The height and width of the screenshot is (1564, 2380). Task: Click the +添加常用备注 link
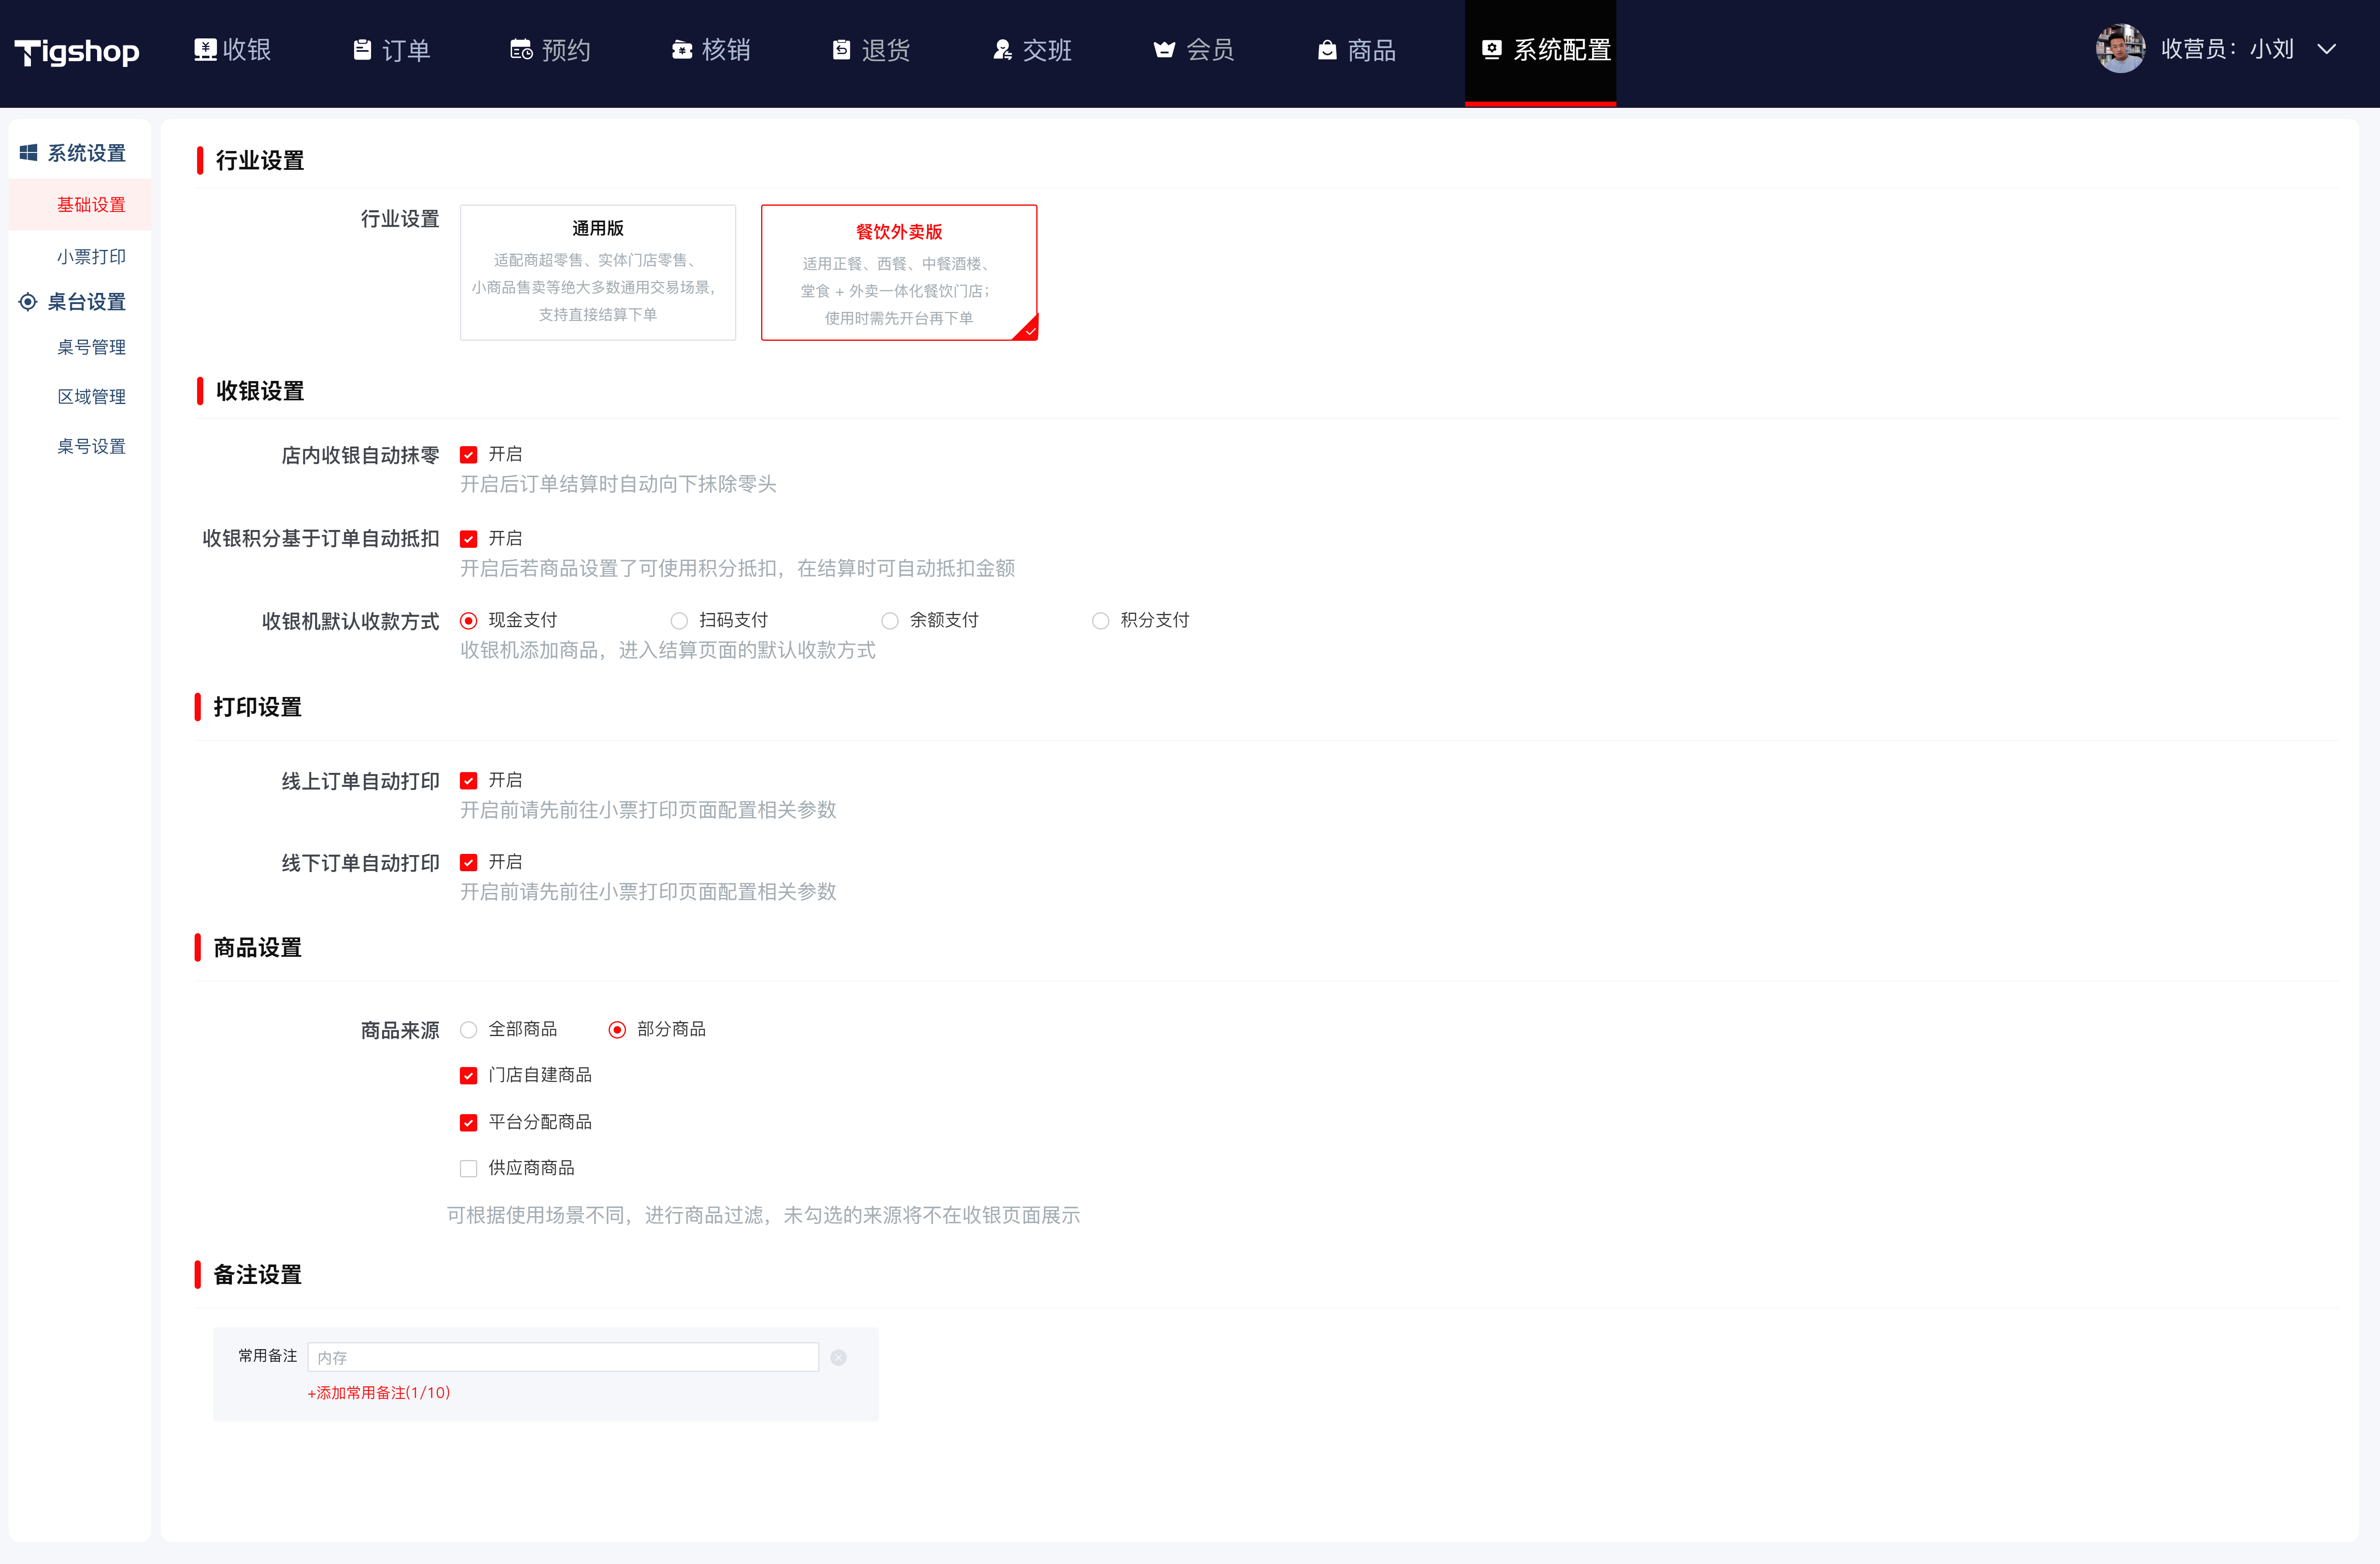tap(379, 1392)
